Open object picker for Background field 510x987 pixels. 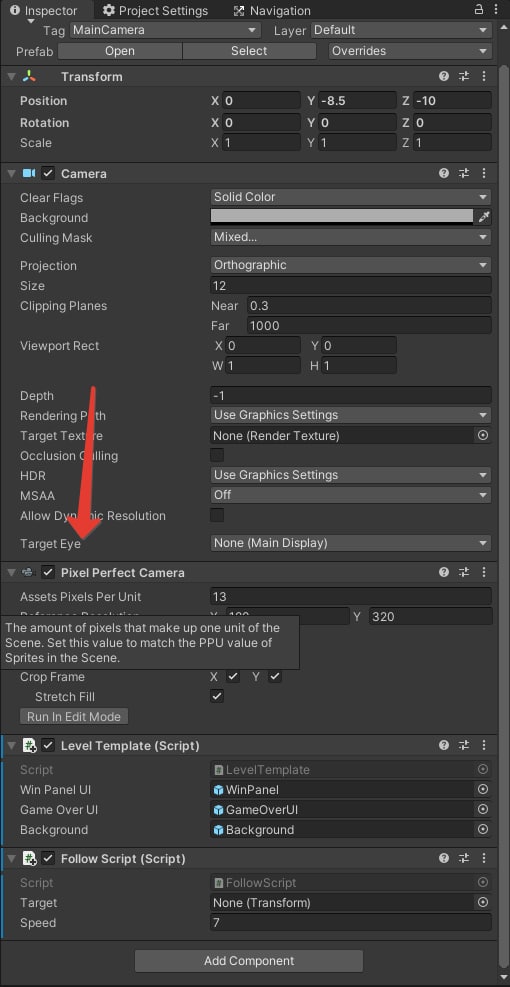point(483,830)
